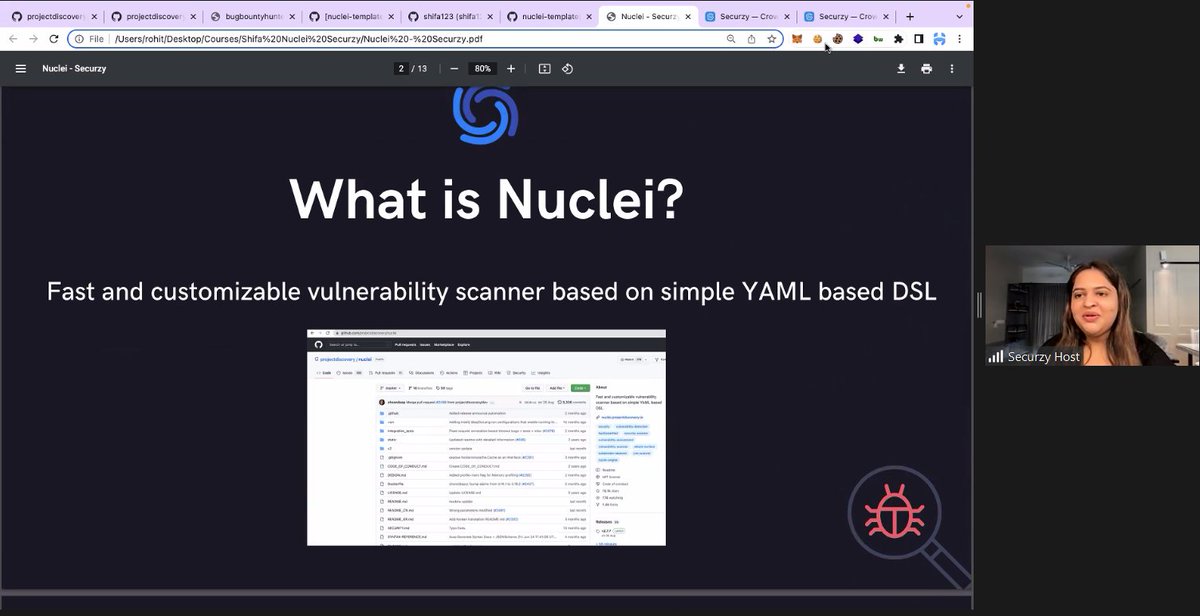Viewport: 1200px width, 616px height.
Task: Close the Nuclei - Securzy tab
Action: (687, 16)
